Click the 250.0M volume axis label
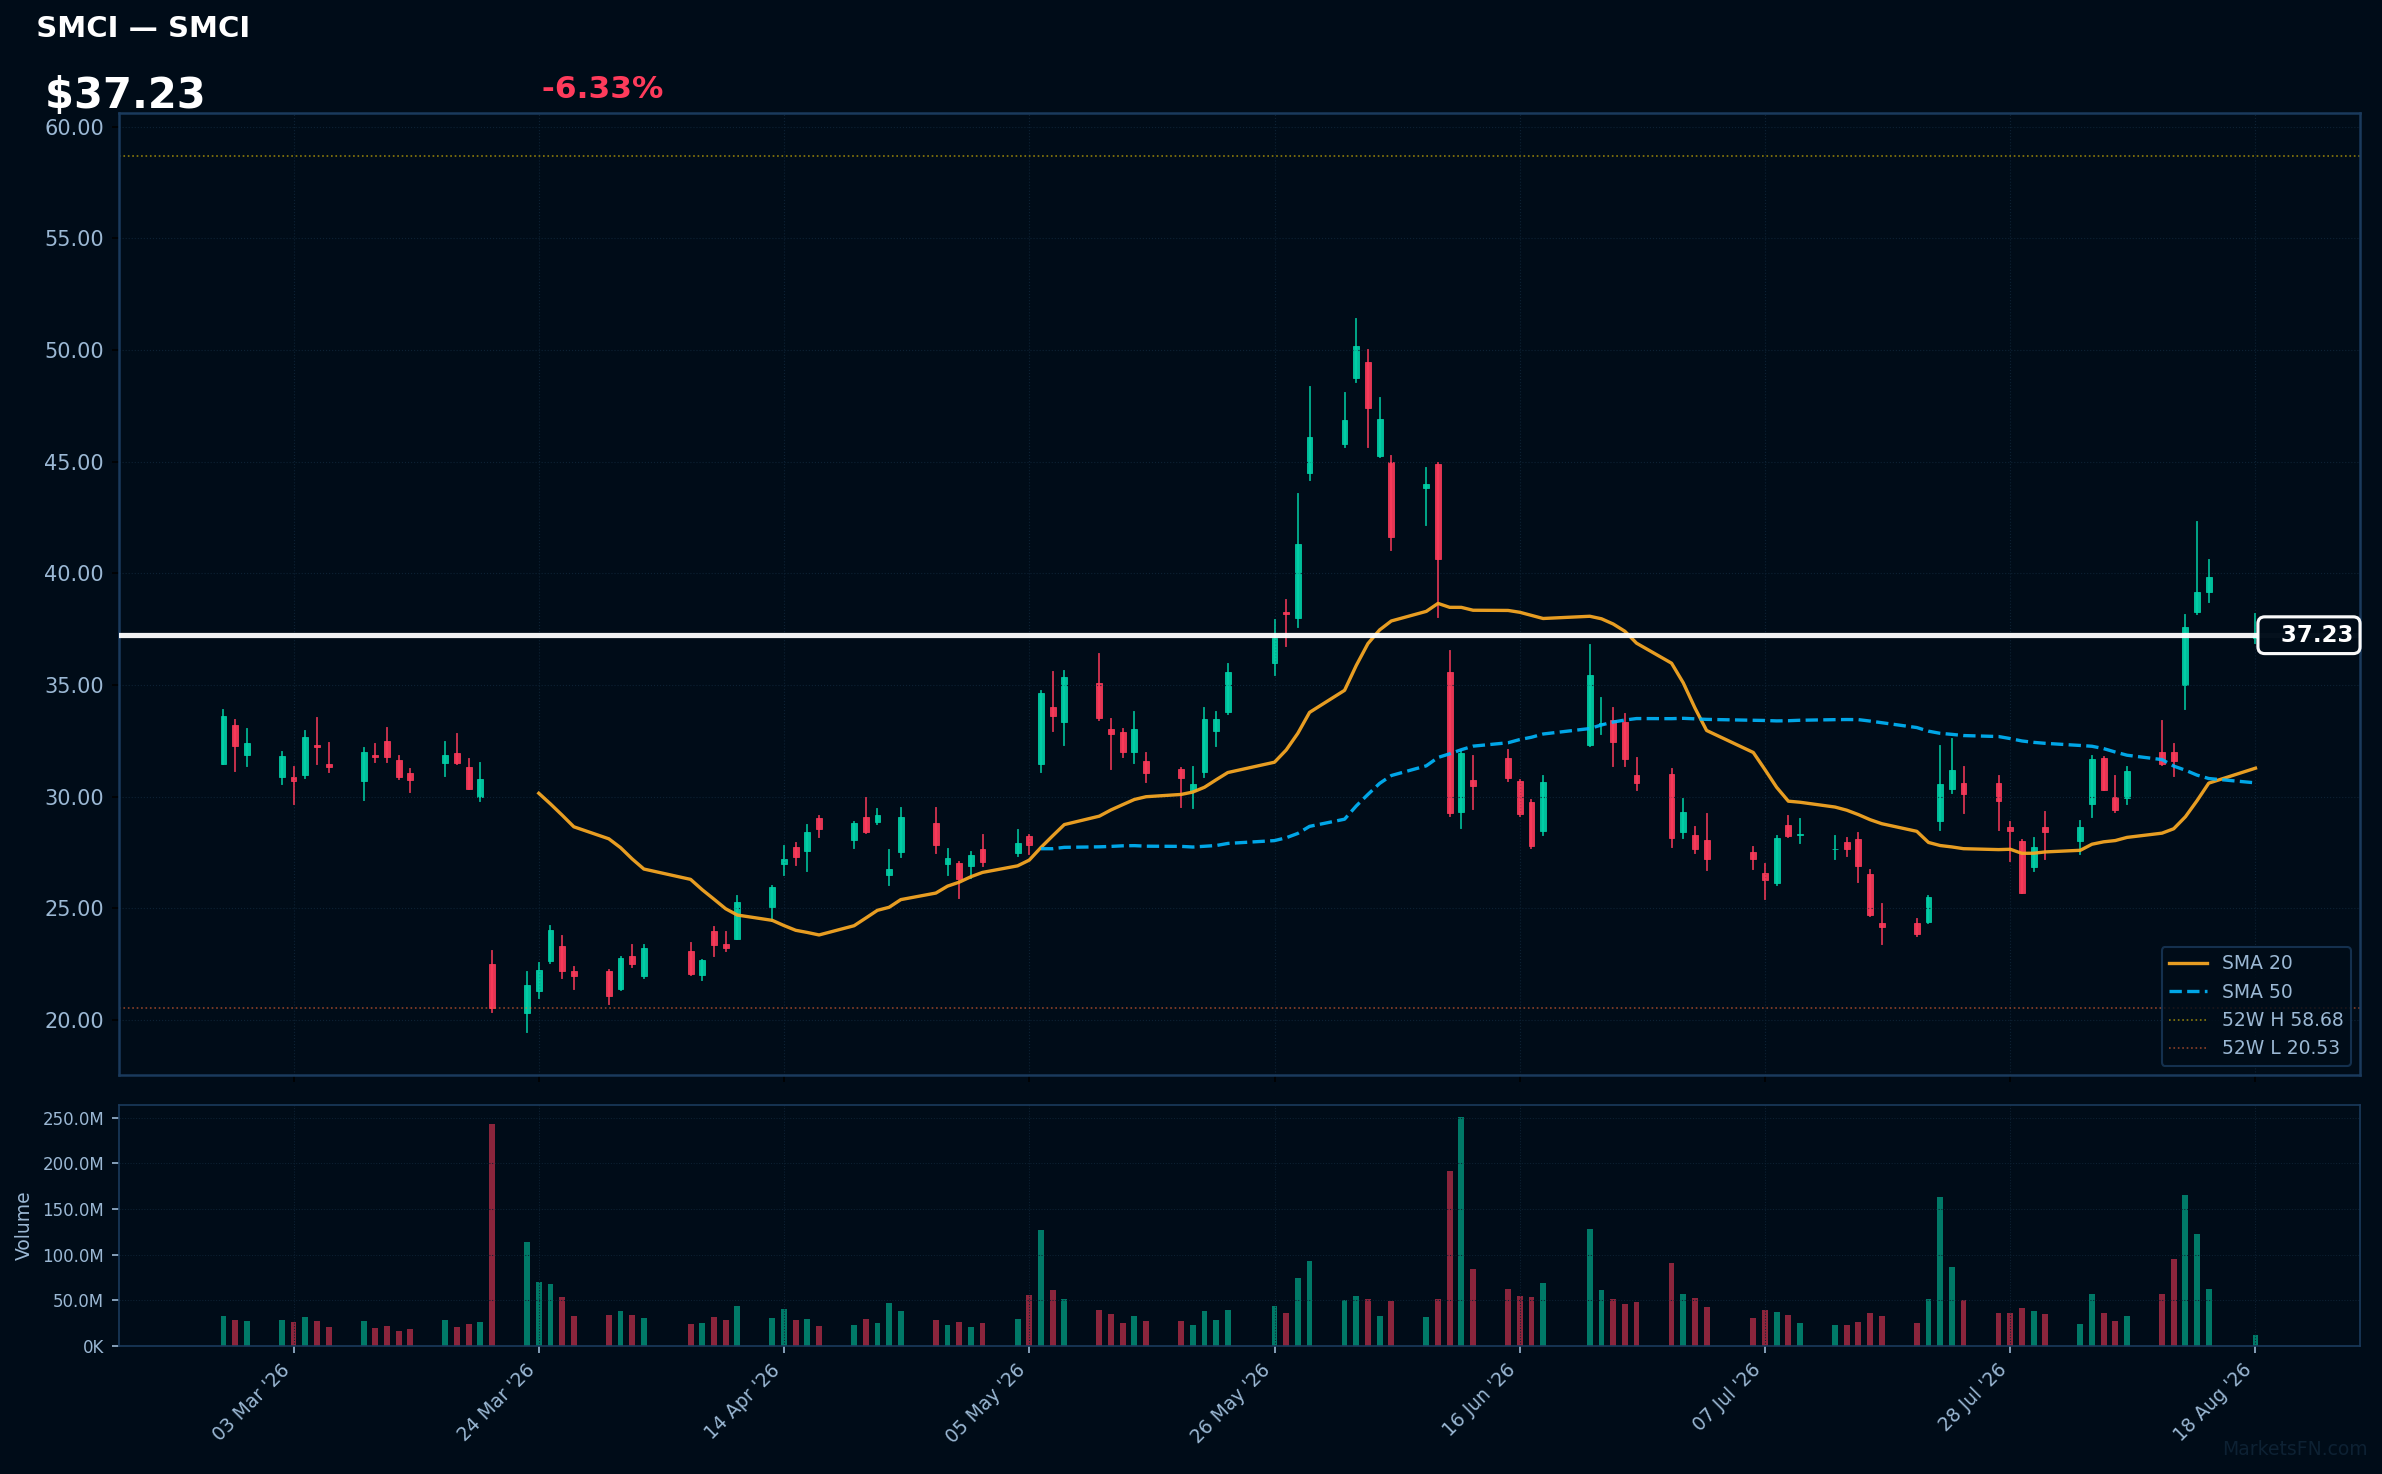 pyautogui.click(x=73, y=1119)
